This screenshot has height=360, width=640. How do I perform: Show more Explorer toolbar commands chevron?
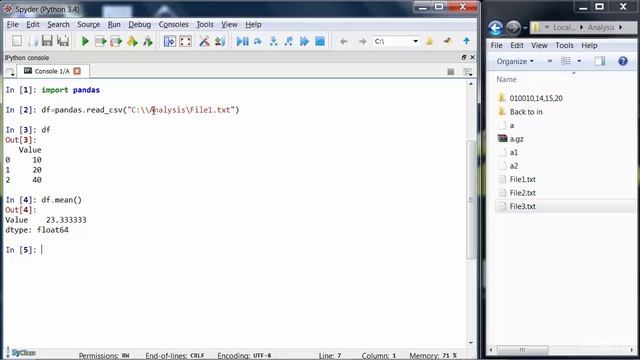tap(549, 61)
